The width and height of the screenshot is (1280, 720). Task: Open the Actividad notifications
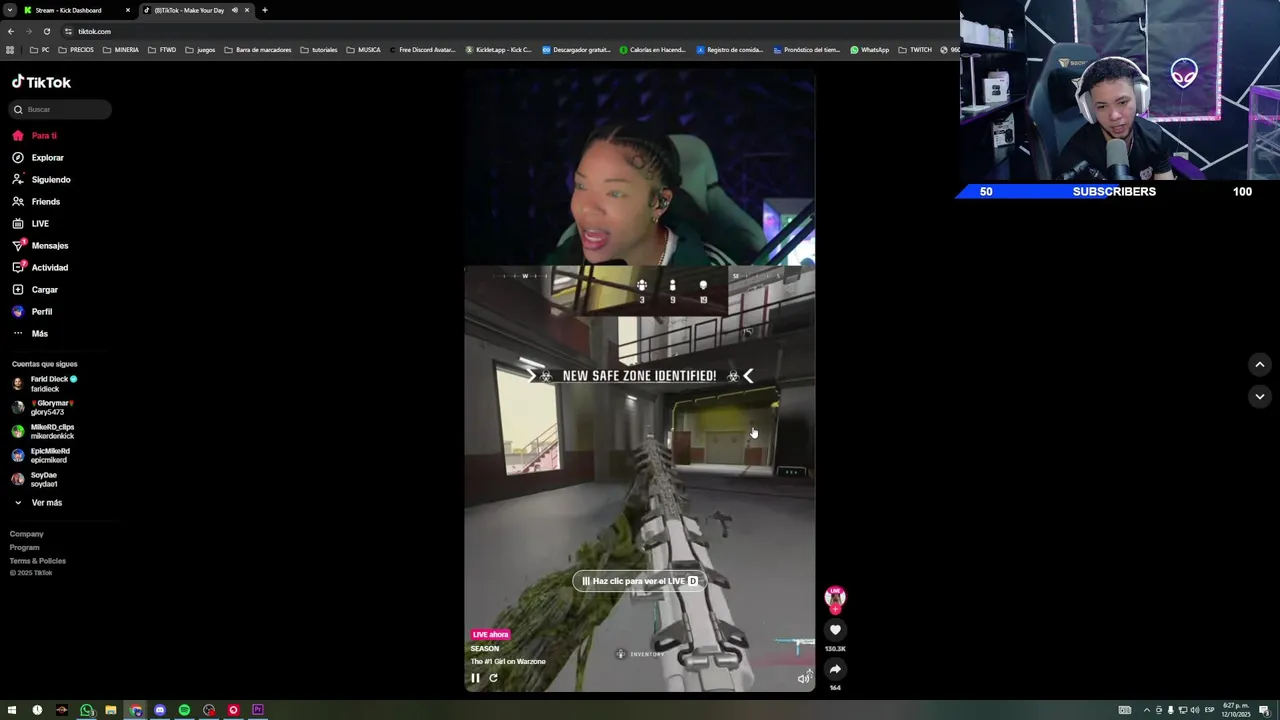(40, 268)
